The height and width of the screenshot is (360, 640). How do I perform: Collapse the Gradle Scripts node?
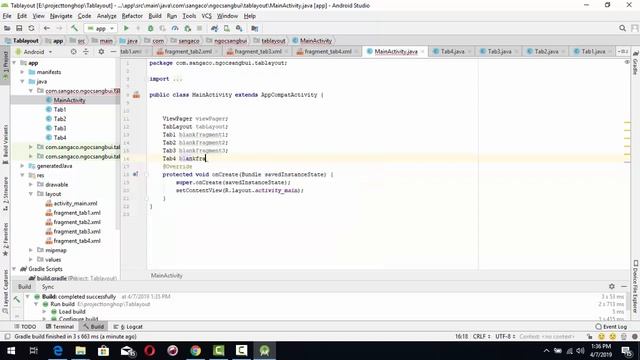[x=14, y=269]
